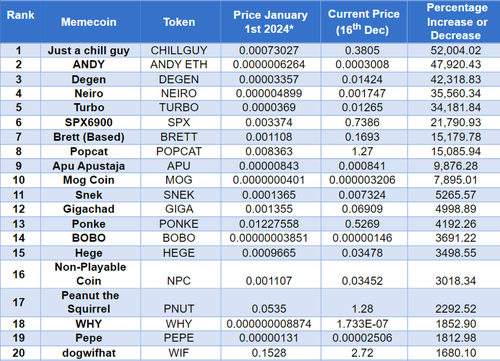Viewport: 500px width, 361px height.
Task: Click the Current Price (16th Dec) header
Action: [x=363, y=22]
